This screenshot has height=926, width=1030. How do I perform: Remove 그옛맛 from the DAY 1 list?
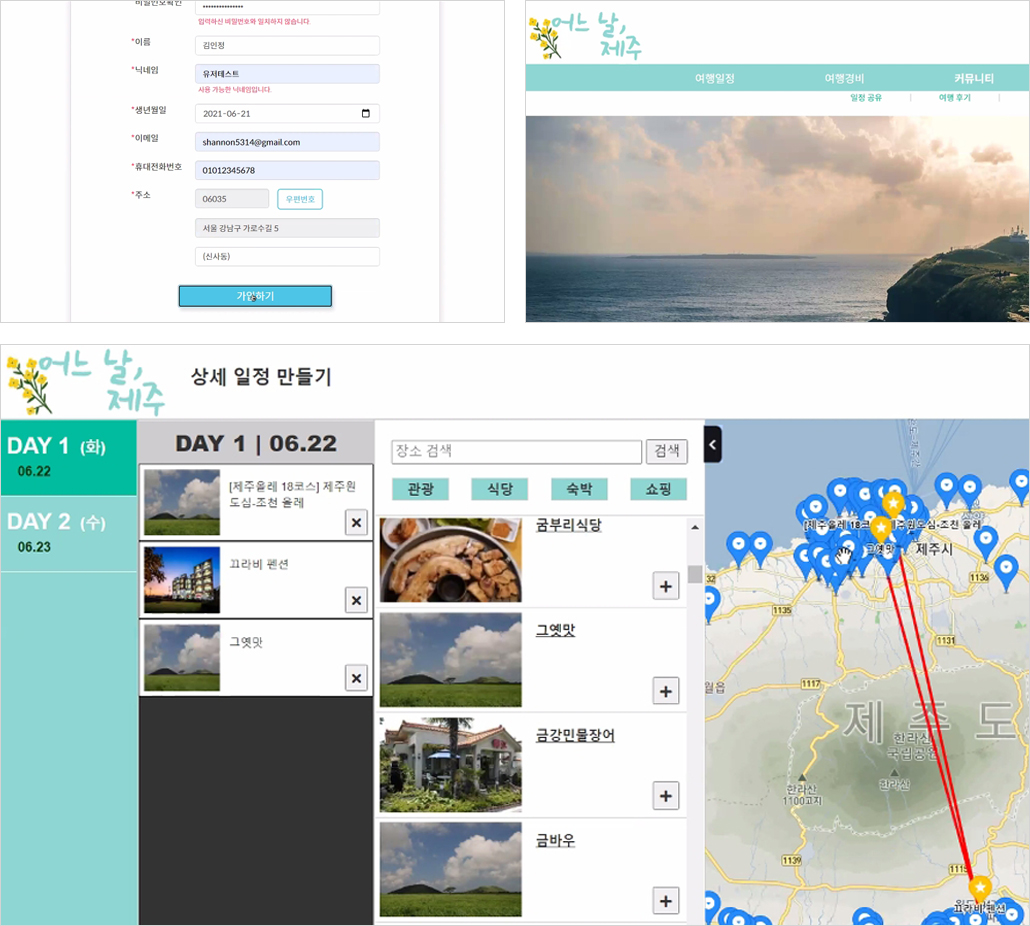point(356,678)
